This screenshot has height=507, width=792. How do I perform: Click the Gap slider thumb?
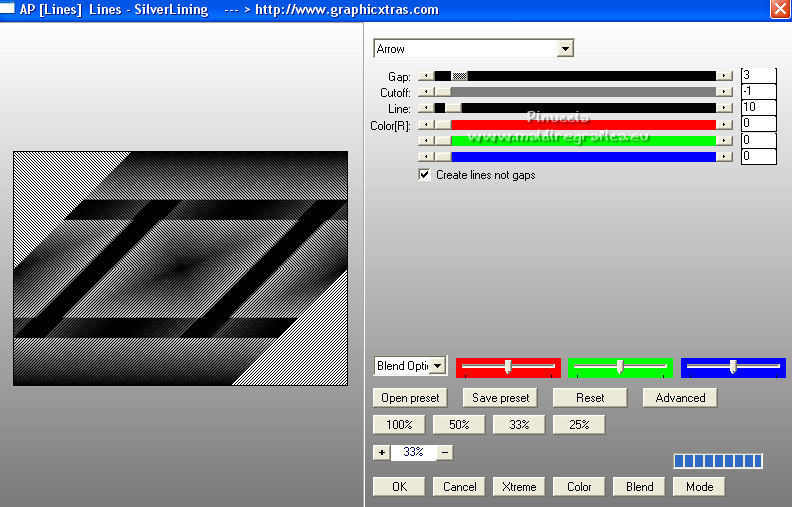[459, 76]
